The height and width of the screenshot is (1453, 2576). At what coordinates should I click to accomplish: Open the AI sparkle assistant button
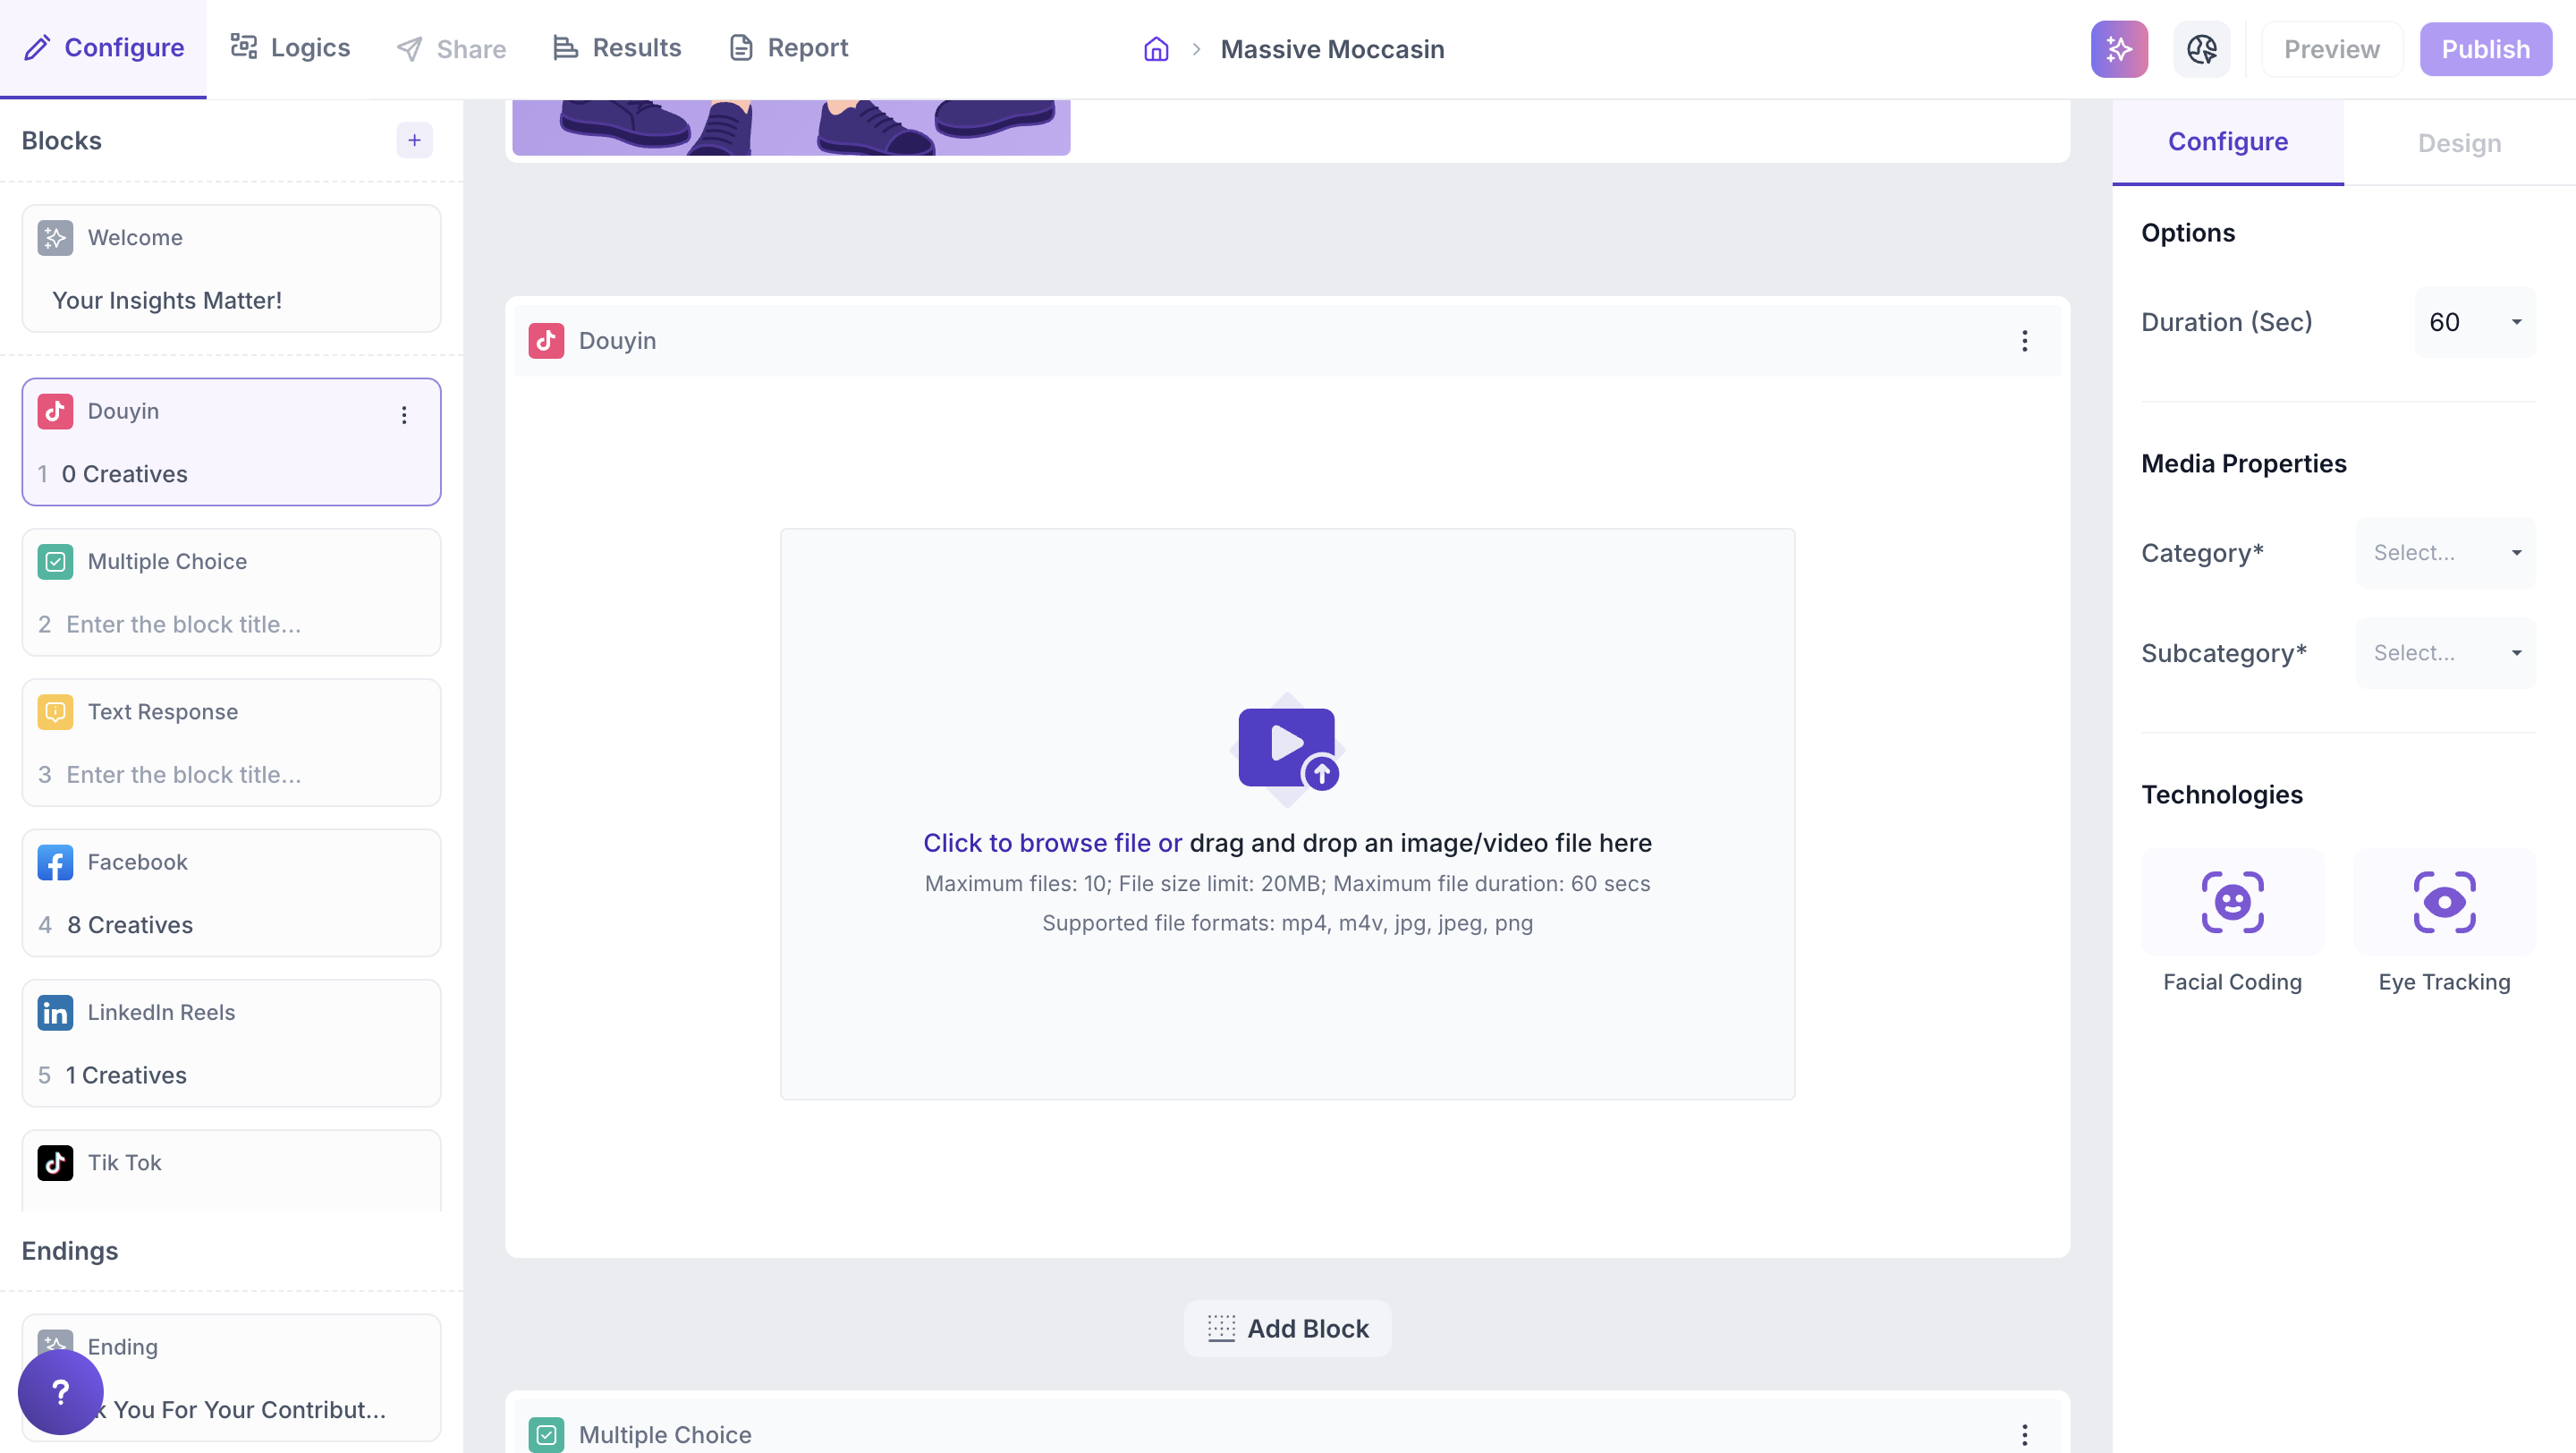click(2118, 49)
